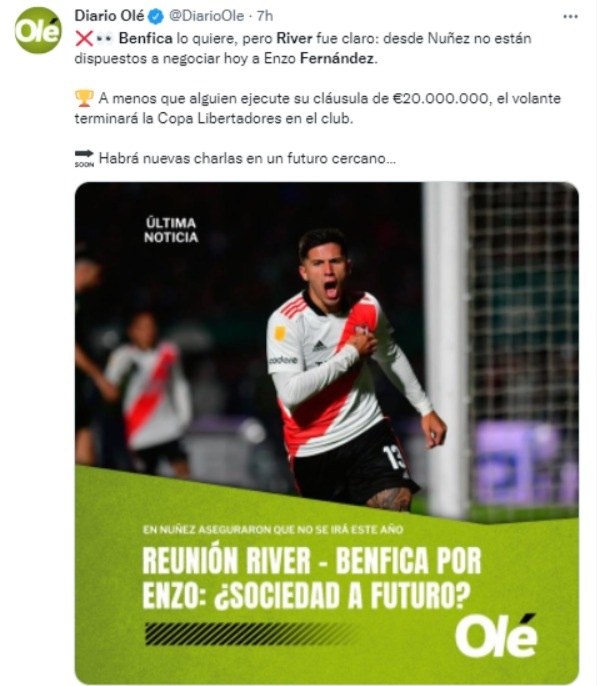Open the three-dots more options menu
597x686 pixels.
point(570,17)
